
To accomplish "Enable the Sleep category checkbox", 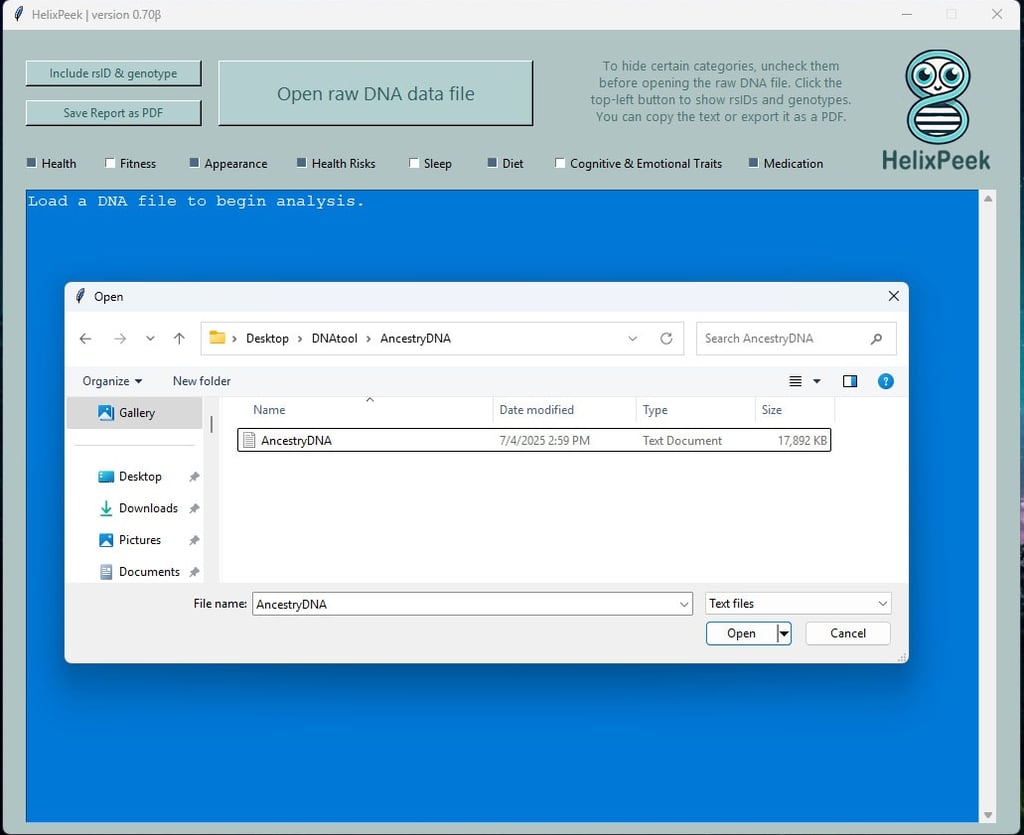I will (x=413, y=163).
